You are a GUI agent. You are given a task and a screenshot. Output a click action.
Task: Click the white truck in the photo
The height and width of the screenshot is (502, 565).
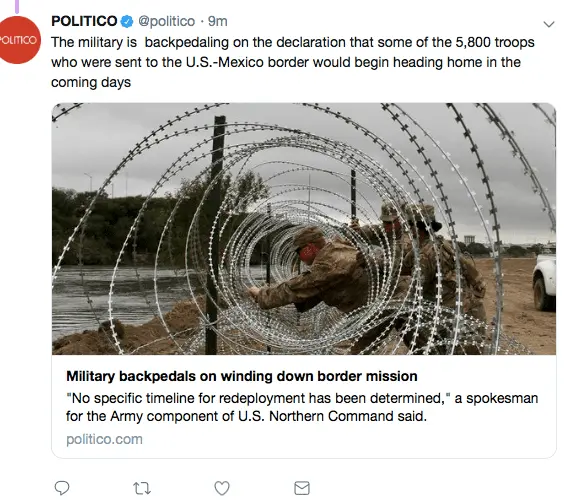tap(544, 282)
